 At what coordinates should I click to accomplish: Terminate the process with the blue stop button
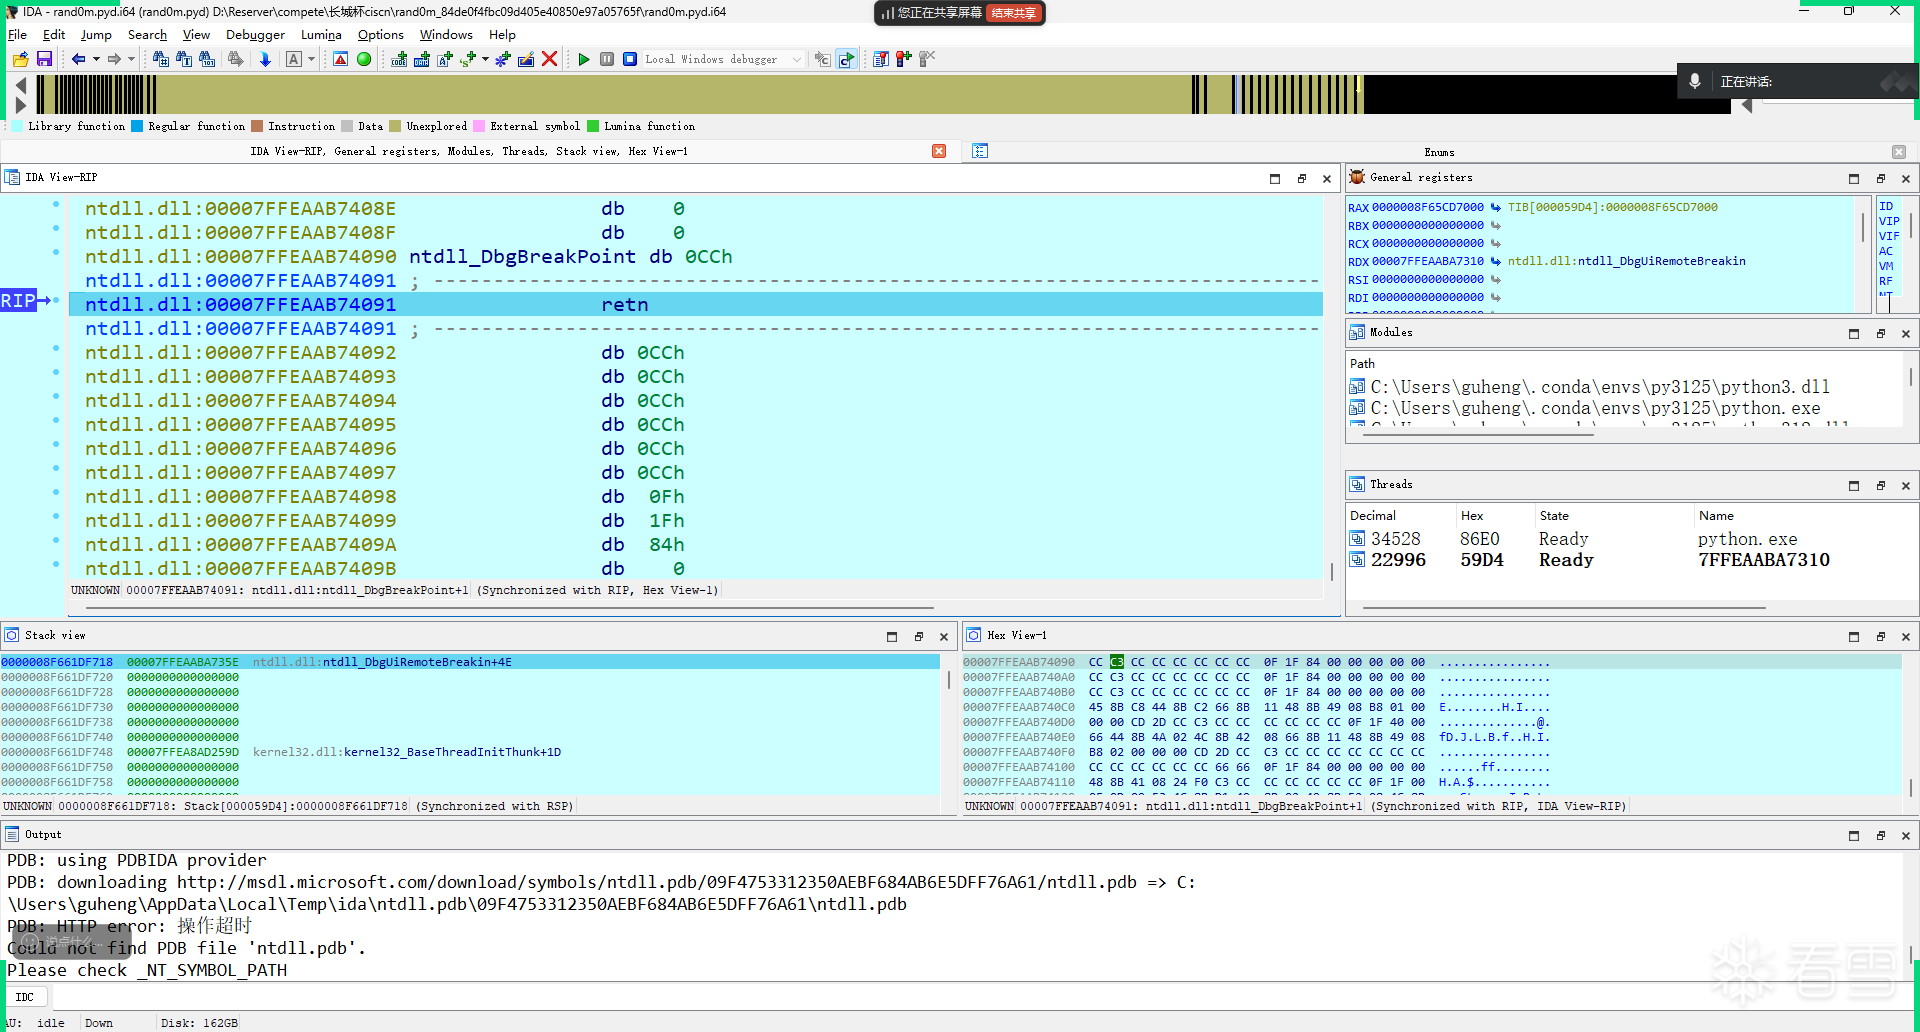tap(630, 60)
